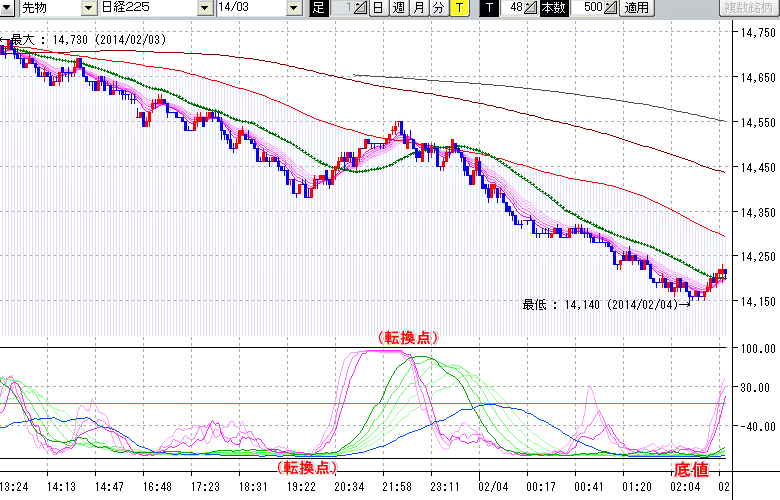Click the spinner beside the 500 count
Viewport: 780px width, 500px height.
point(612,8)
